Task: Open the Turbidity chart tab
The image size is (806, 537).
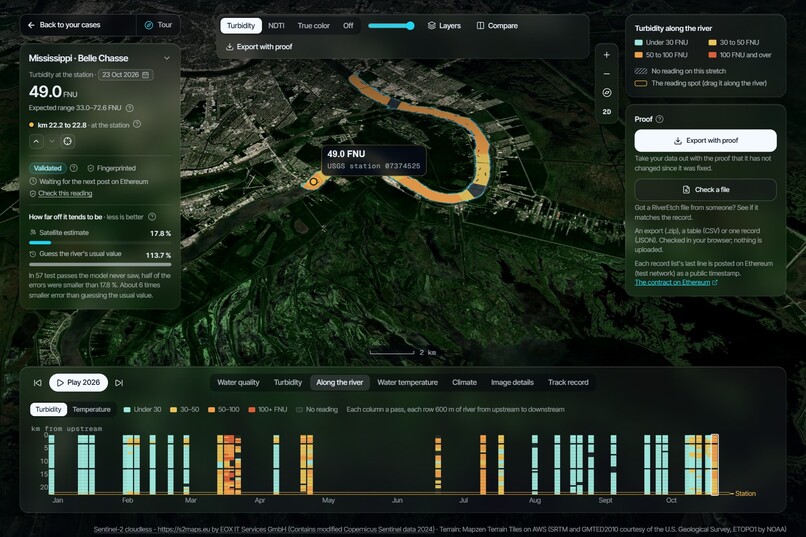Action: 288,382
